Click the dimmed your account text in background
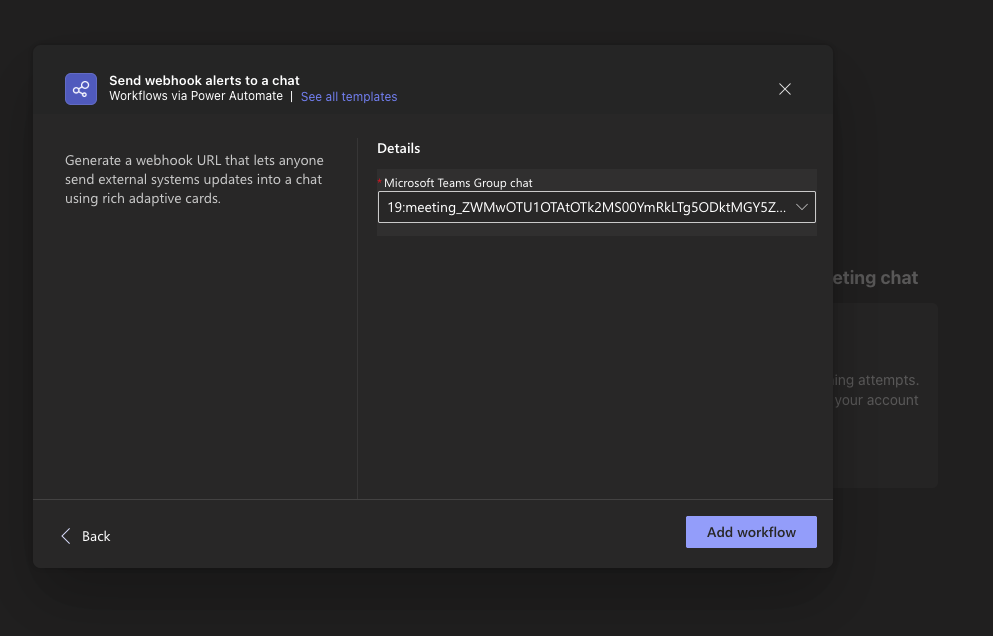993x636 pixels. (x=877, y=400)
